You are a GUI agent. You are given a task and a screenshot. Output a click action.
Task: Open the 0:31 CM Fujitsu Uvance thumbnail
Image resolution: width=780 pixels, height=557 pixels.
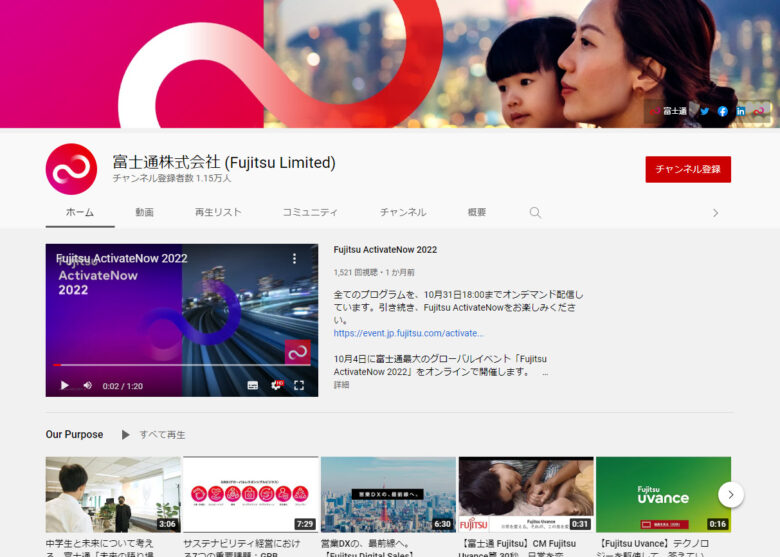click(x=526, y=495)
